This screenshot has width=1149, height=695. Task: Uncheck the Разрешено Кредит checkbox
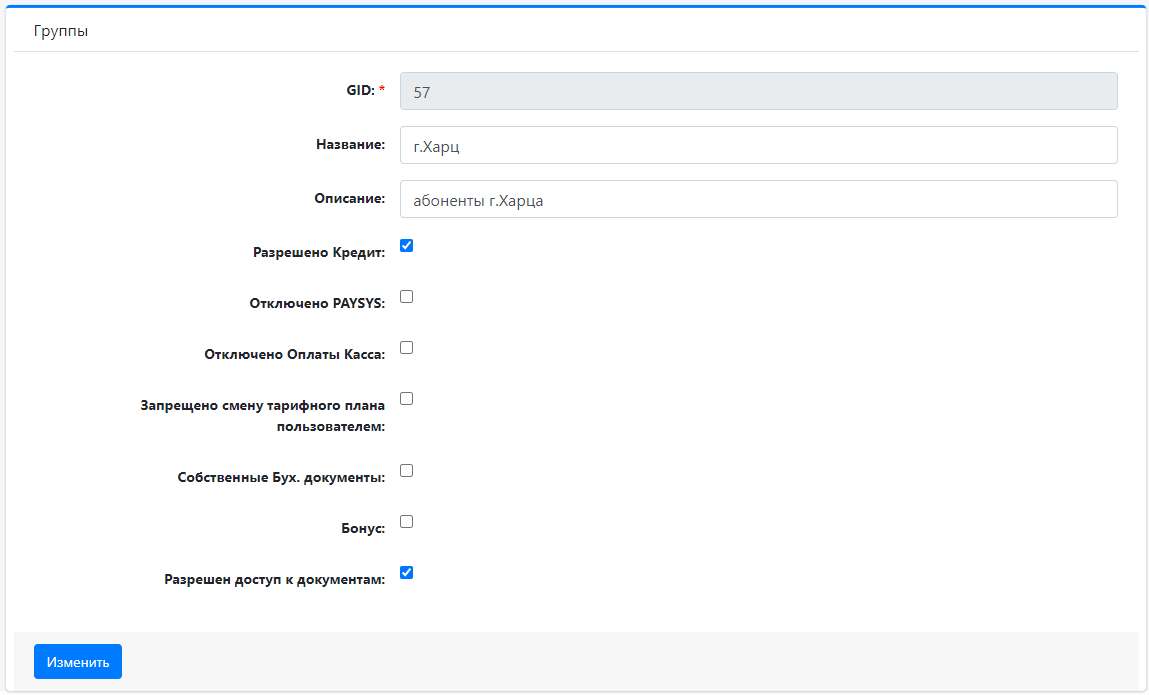click(x=407, y=246)
